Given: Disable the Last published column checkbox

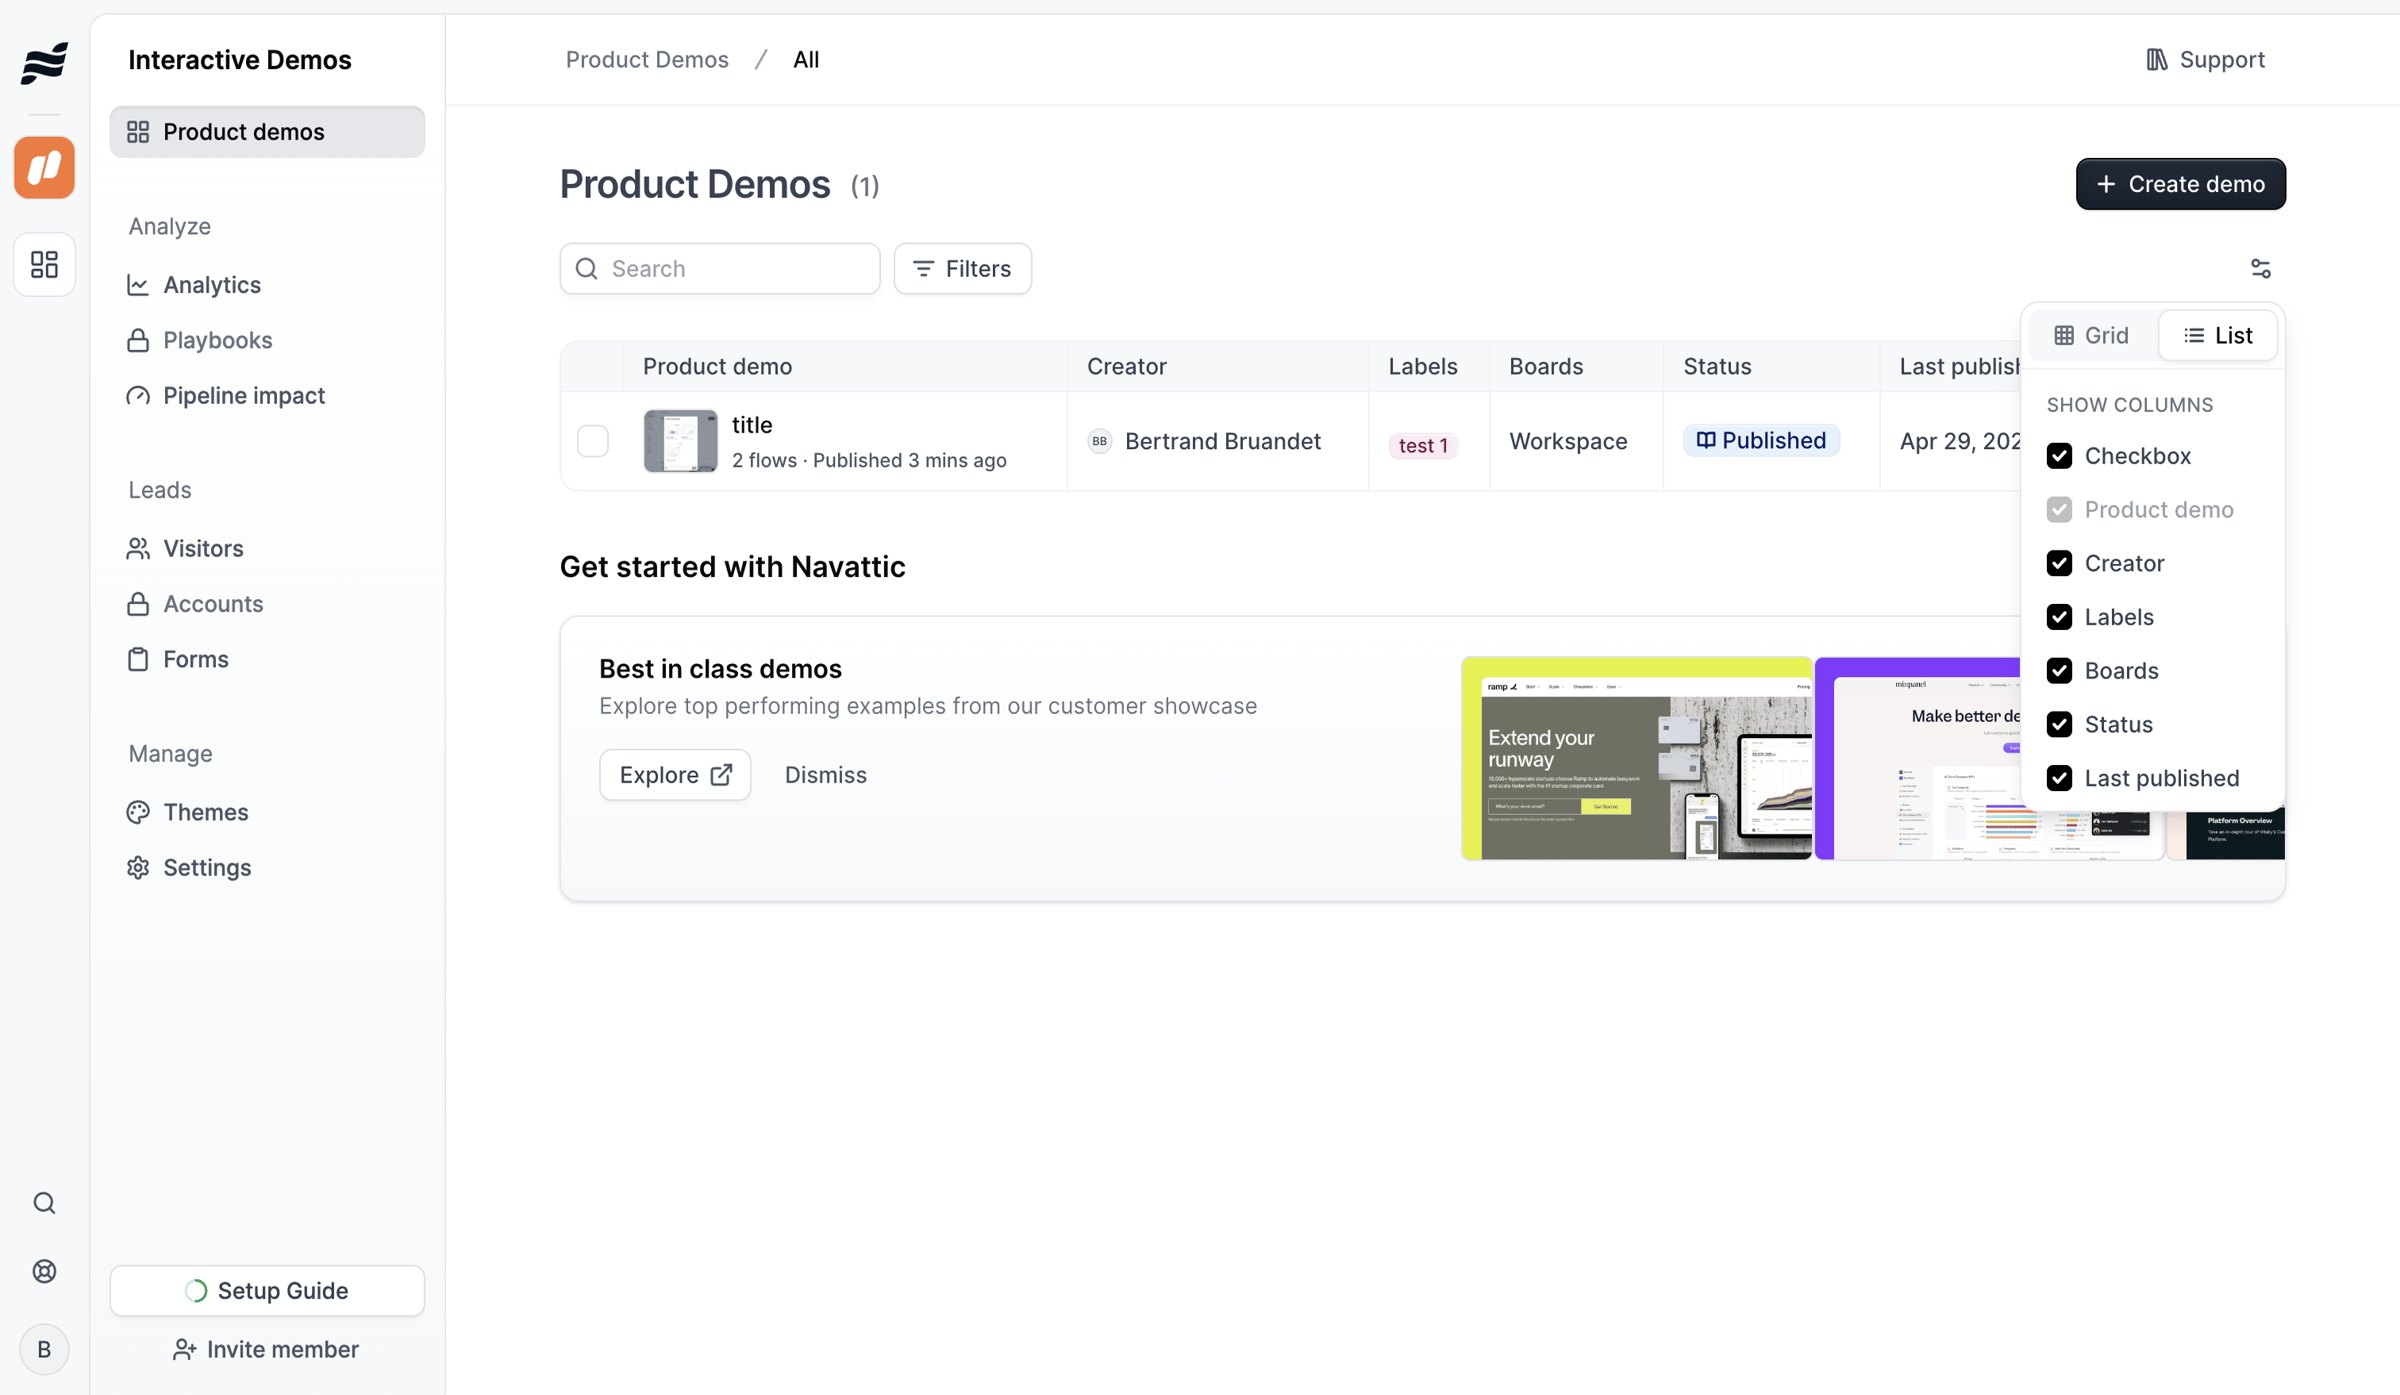Looking at the screenshot, I should [x=2059, y=778].
